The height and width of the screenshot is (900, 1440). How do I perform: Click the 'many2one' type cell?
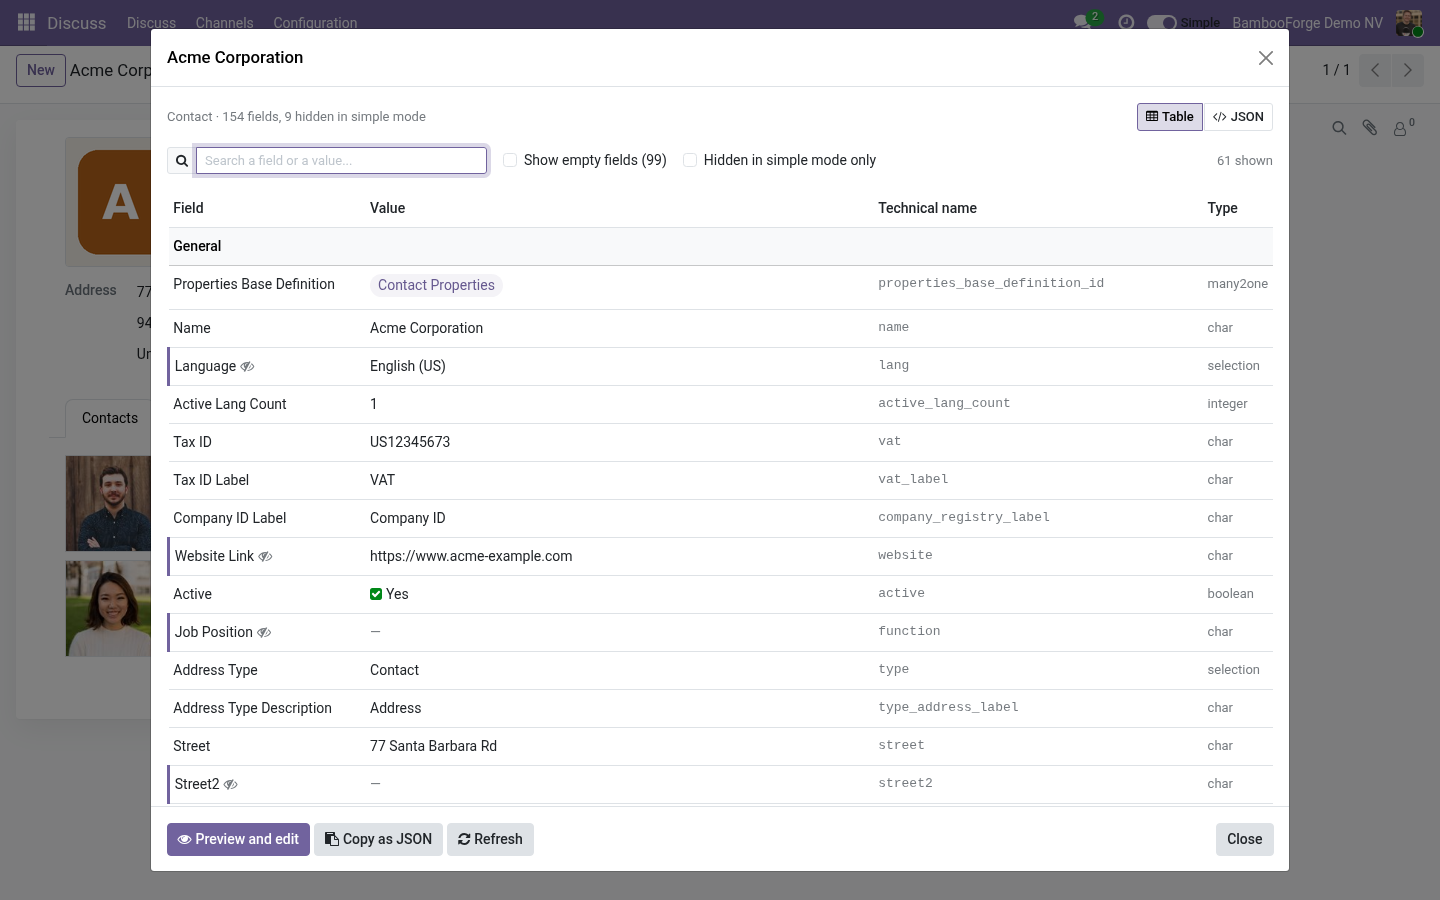click(x=1237, y=284)
